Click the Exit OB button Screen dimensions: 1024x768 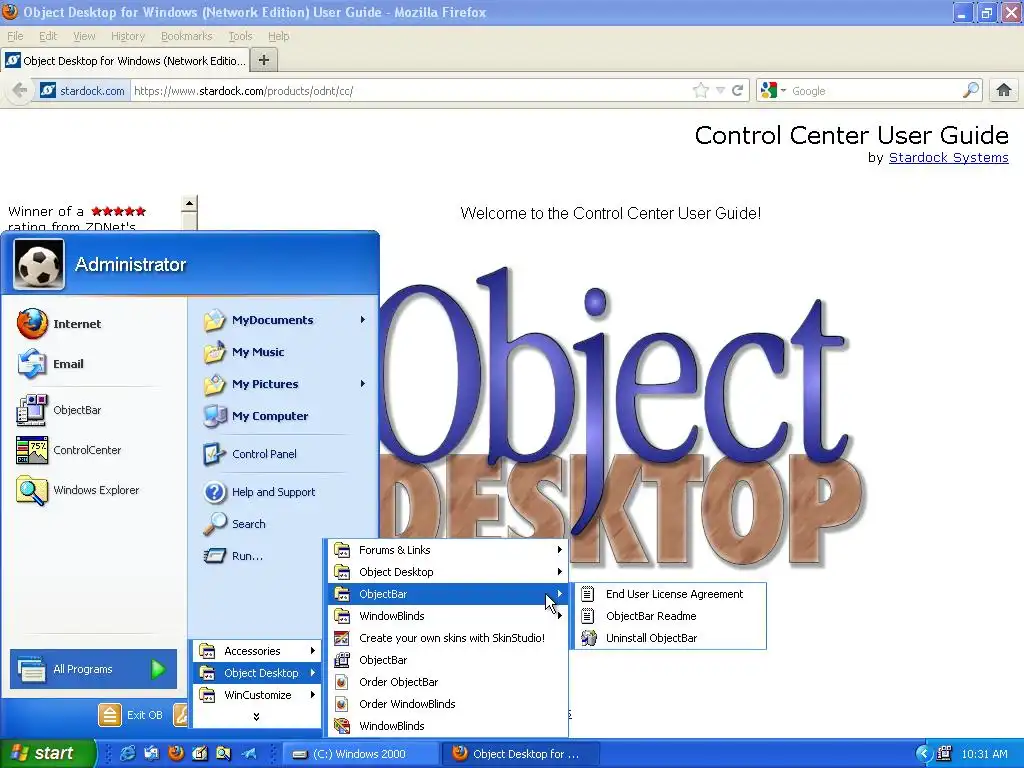tap(131, 715)
